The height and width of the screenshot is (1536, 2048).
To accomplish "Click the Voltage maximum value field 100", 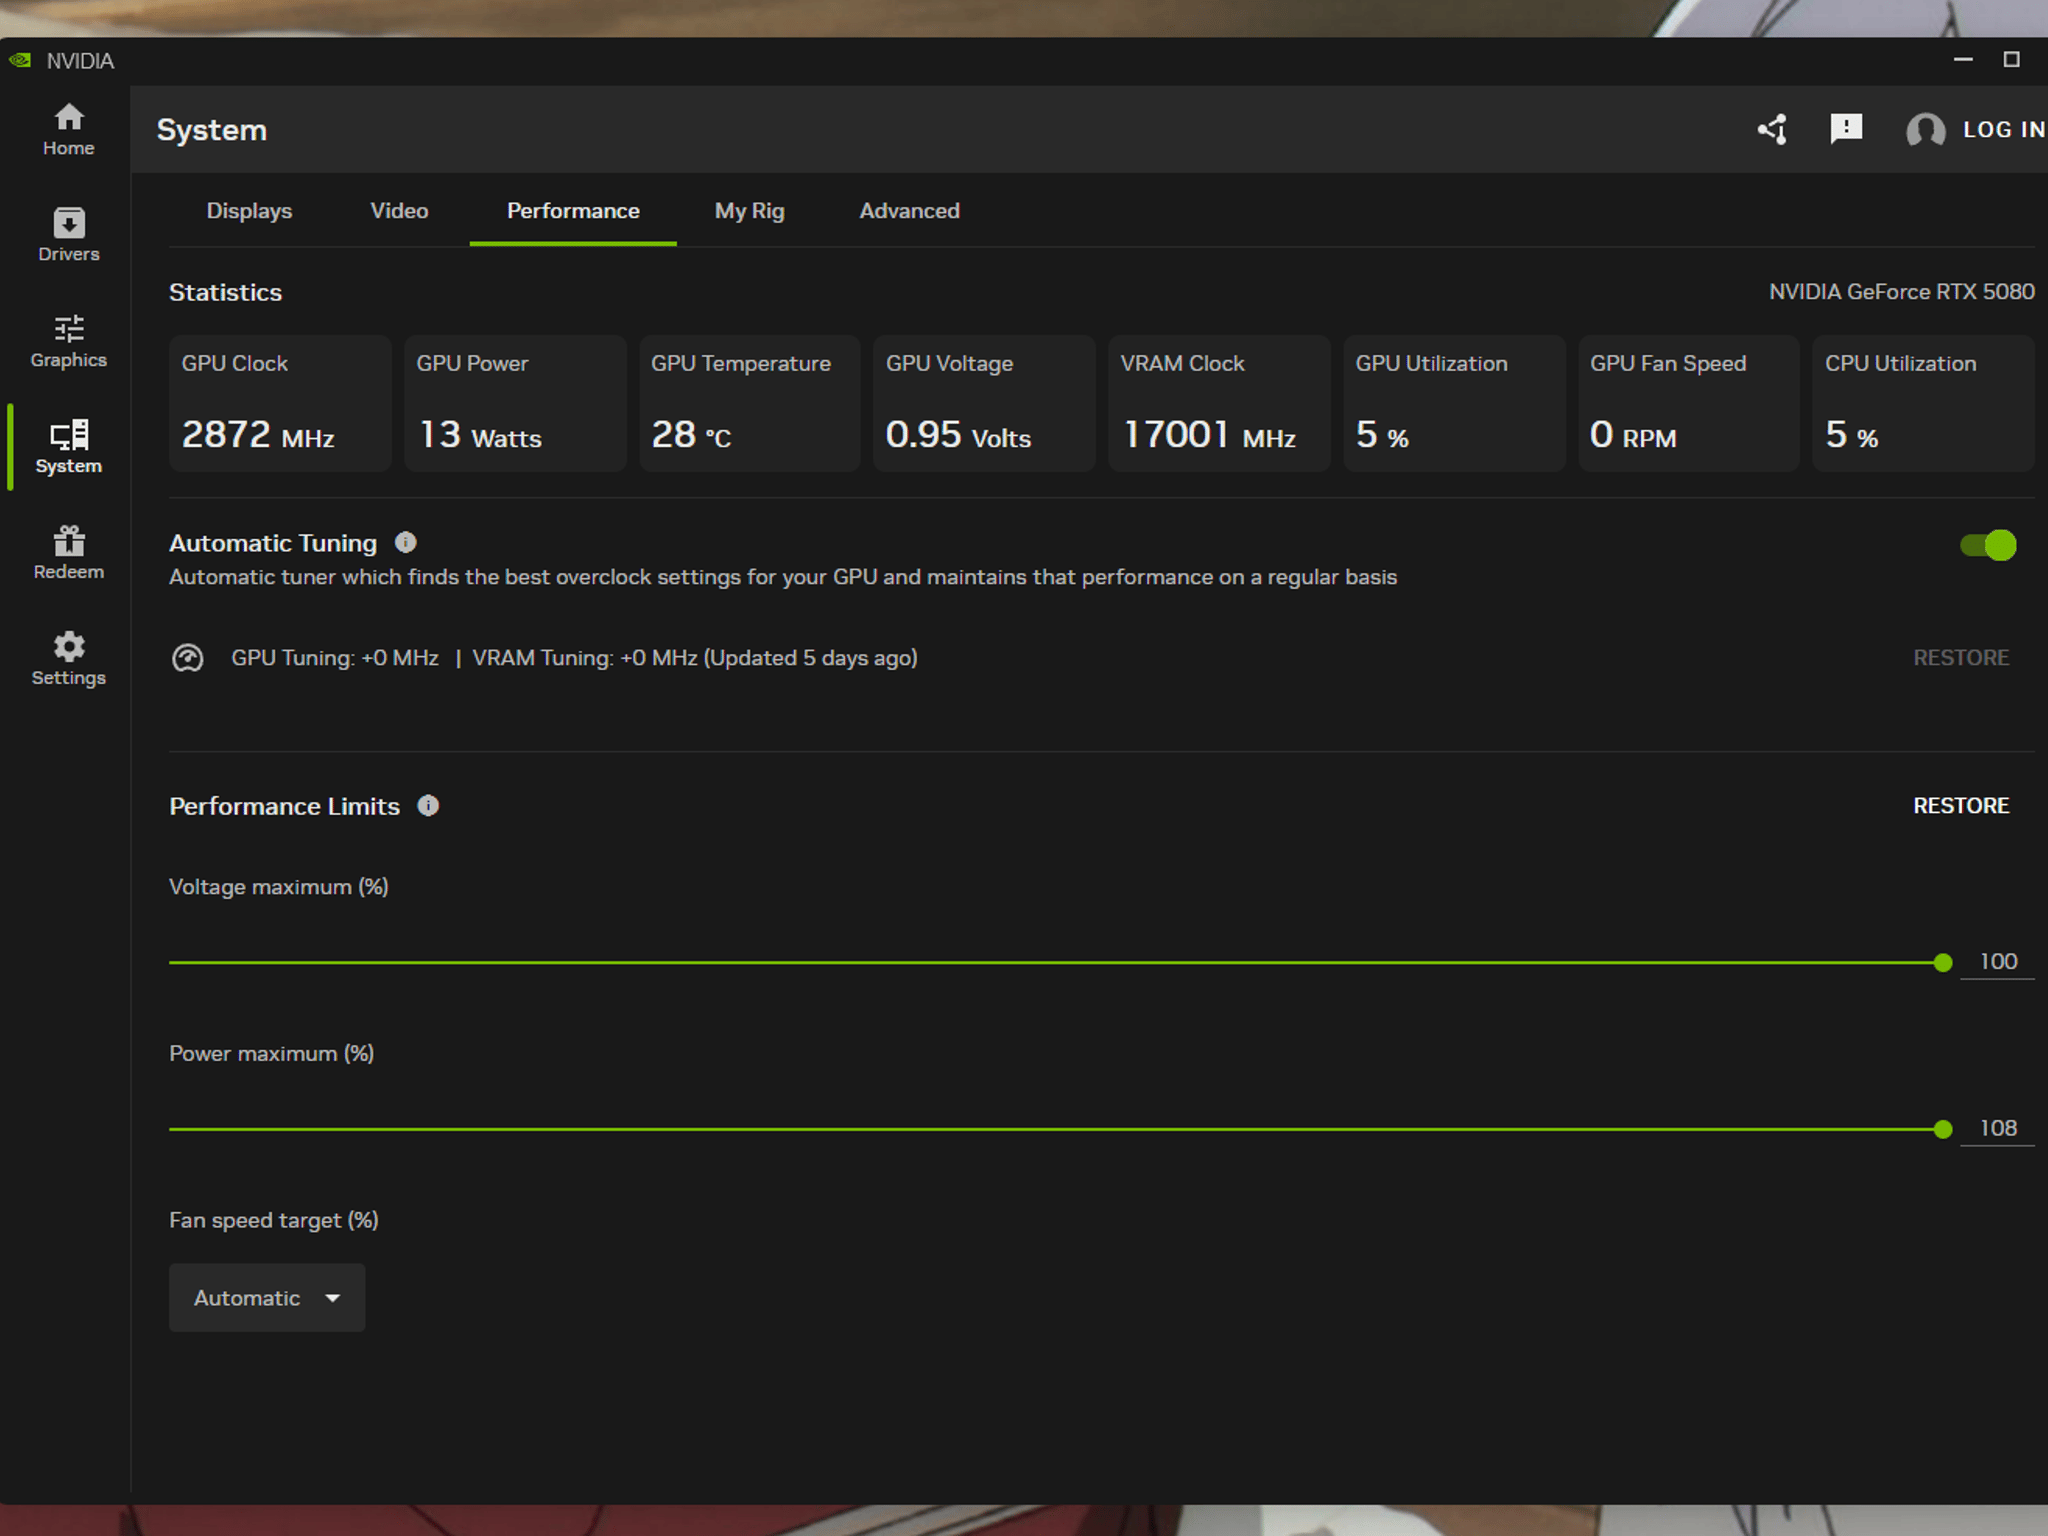I will (1997, 962).
